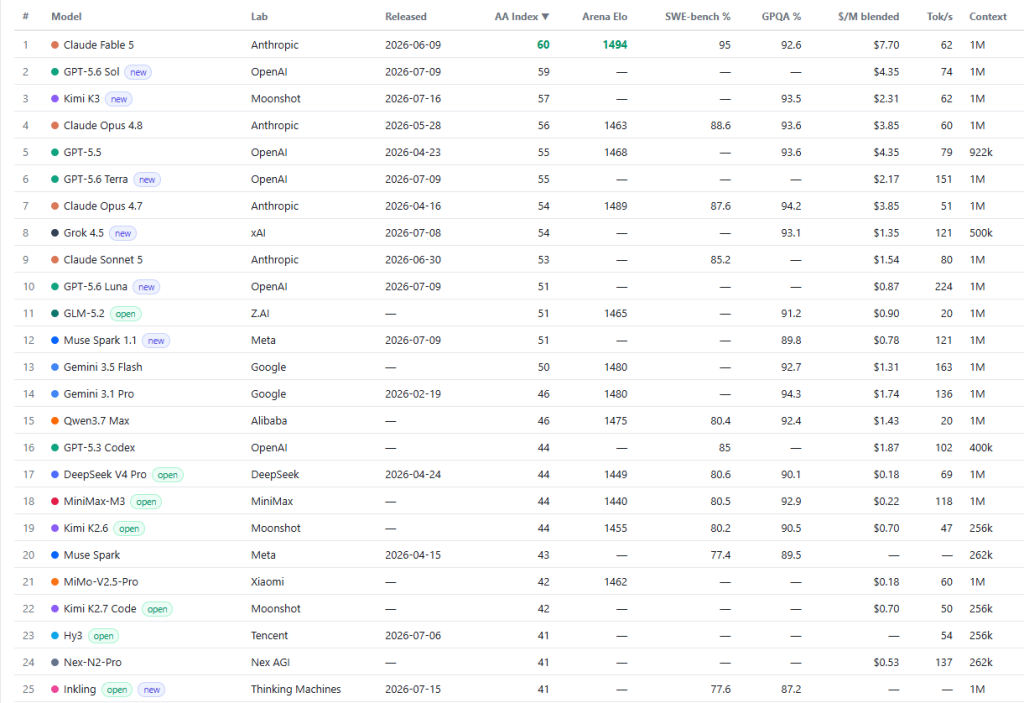Screen dimensions: 1024x703
Task: Select the Claude Sonnet 5 model name
Action: (x=103, y=259)
